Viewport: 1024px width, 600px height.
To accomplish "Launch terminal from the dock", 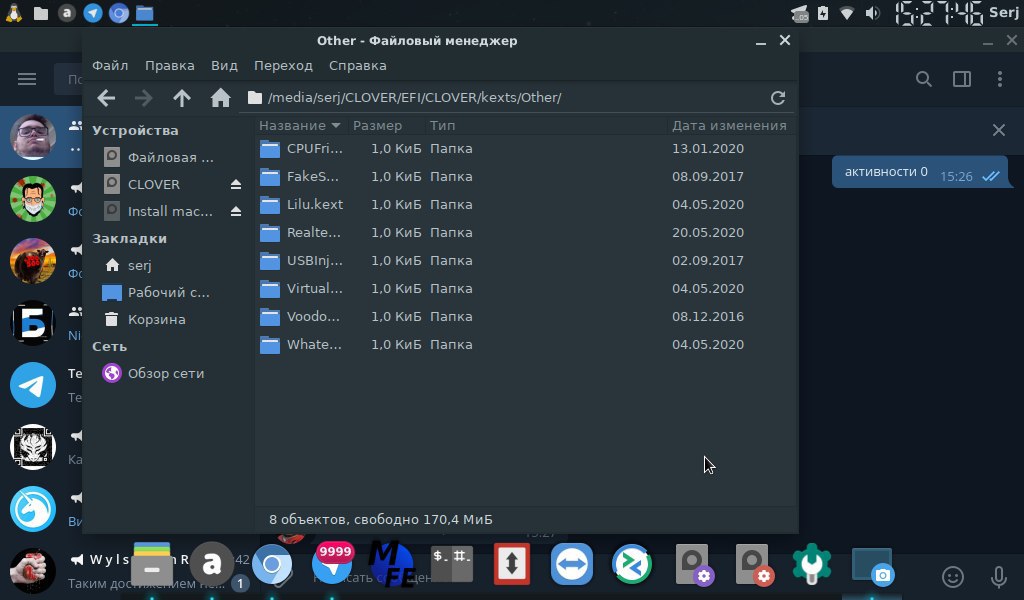I will (x=451, y=564).
